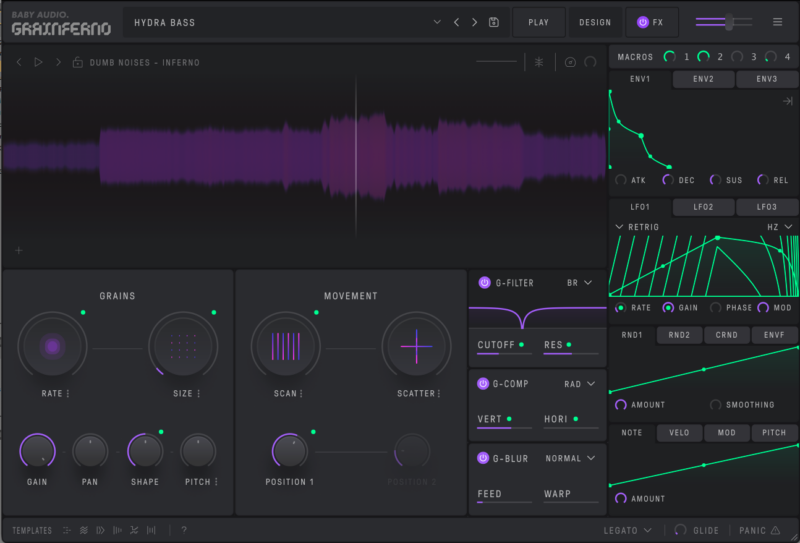The height and width of the screenshot is (543, 800).
Task: Open the G-FILTER type BR dropdown
Action: click(580, 283)
